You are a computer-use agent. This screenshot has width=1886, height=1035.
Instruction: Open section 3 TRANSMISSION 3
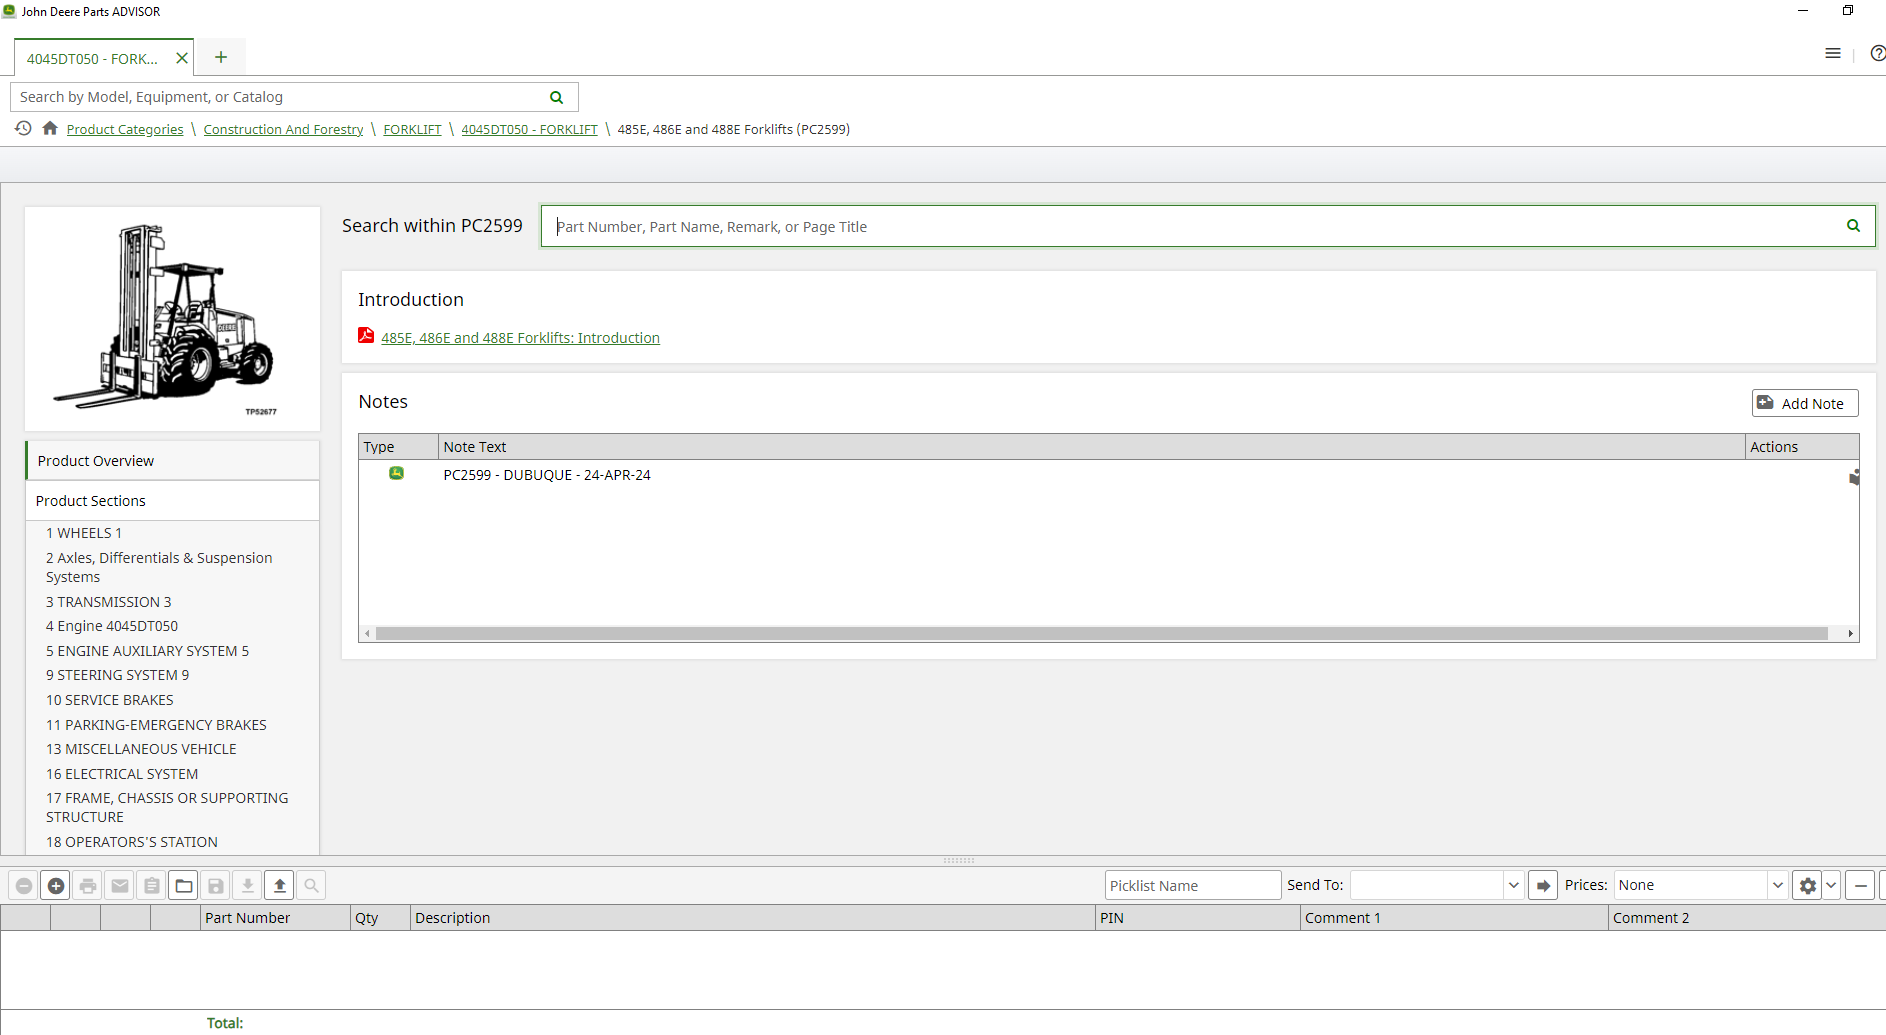click(x=109, y=602)
